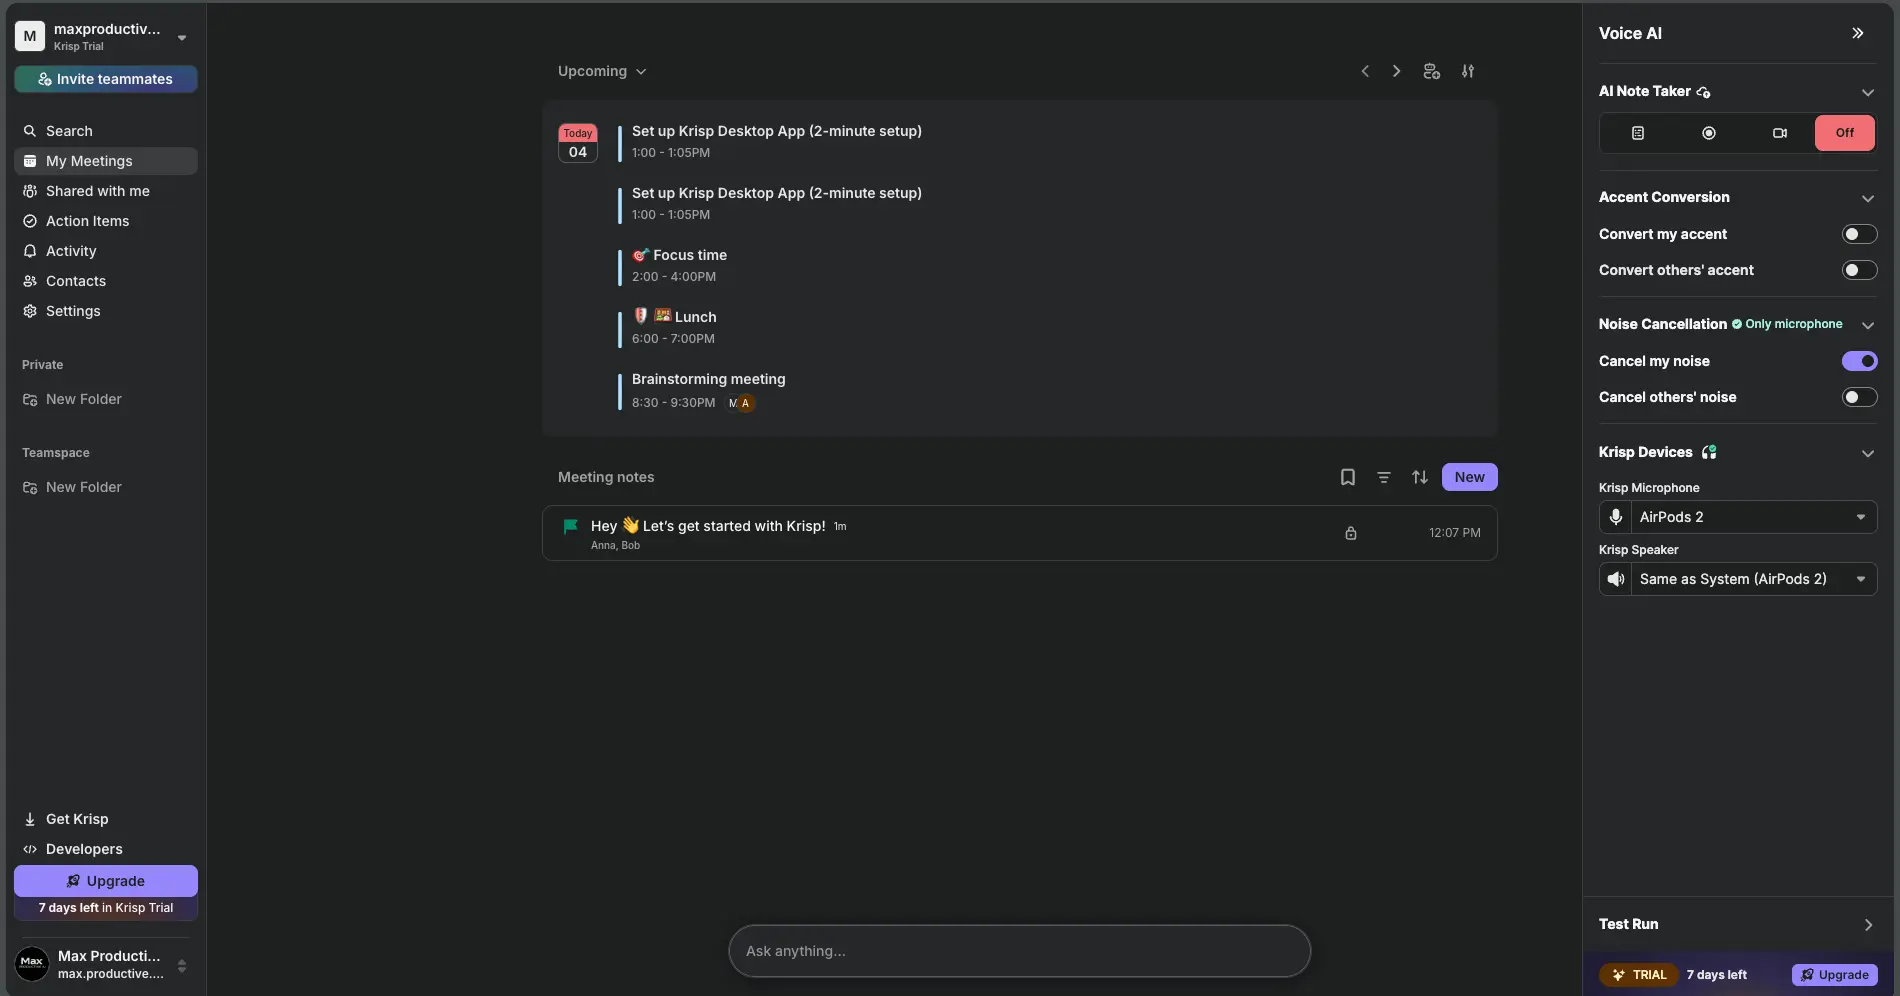Image resolution: width=1900 pixels, height=996 pixels.
Task: Expand the Test Run section
Action: point(1738,924)
